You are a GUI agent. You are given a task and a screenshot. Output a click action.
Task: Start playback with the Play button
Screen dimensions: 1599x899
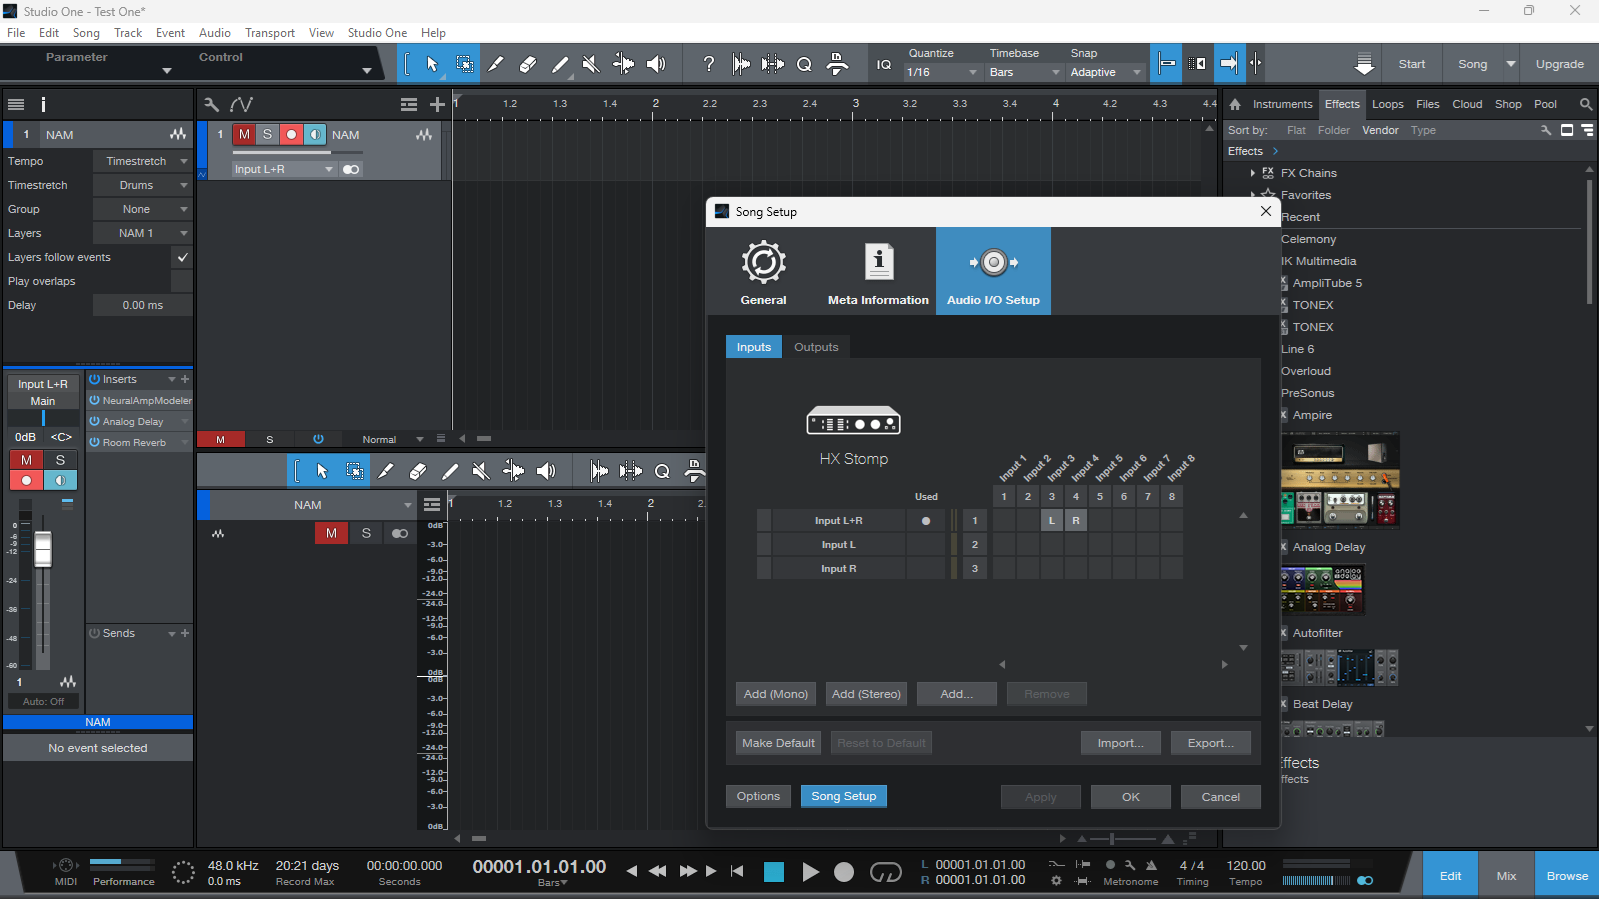click(x=810, y=872)
